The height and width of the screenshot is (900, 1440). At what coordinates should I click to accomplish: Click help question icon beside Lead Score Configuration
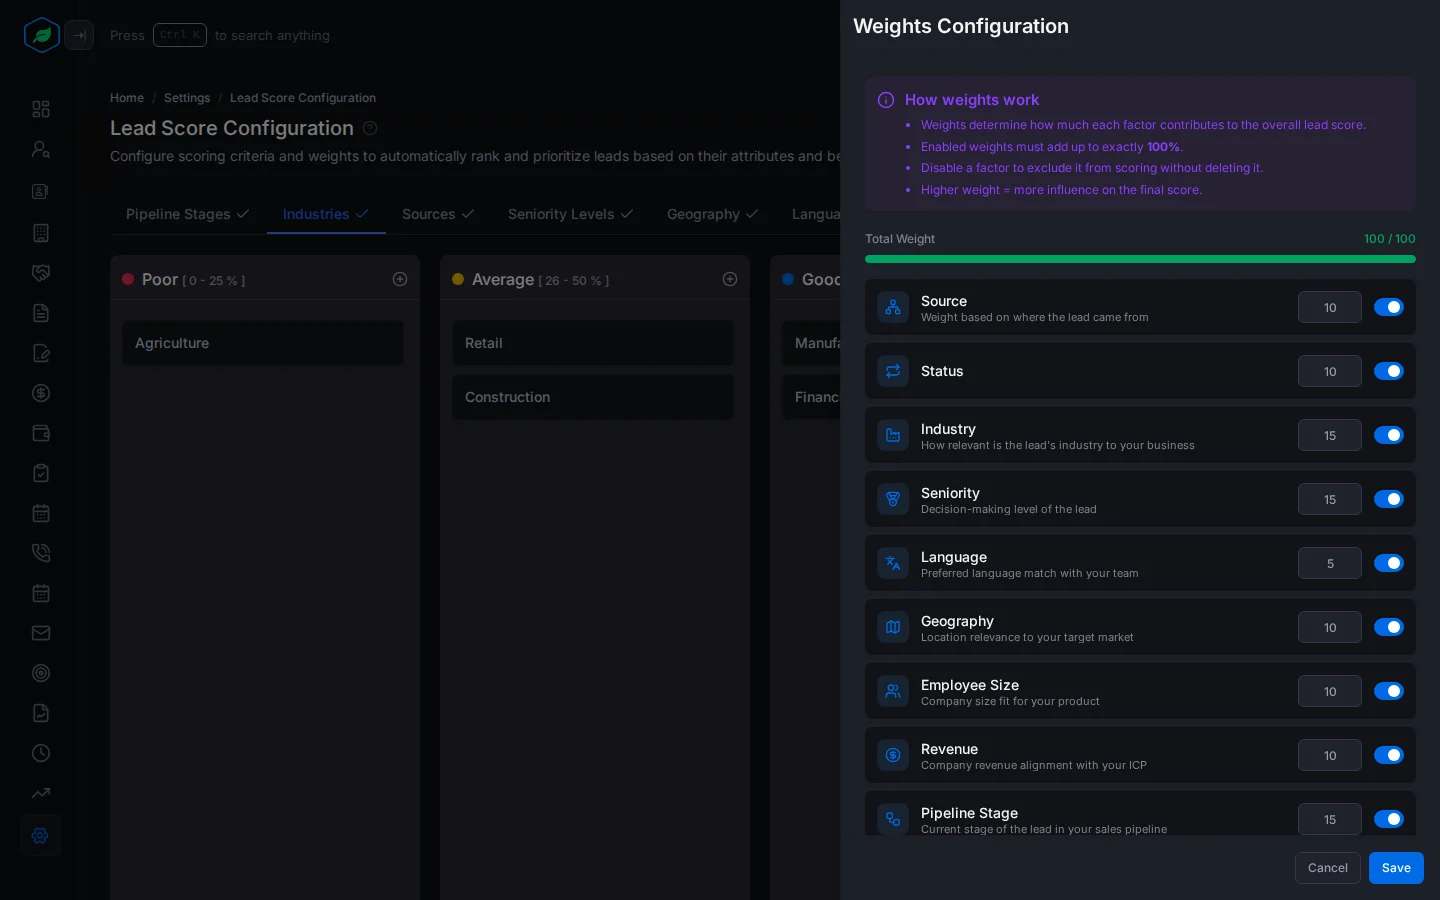point(370,128)
